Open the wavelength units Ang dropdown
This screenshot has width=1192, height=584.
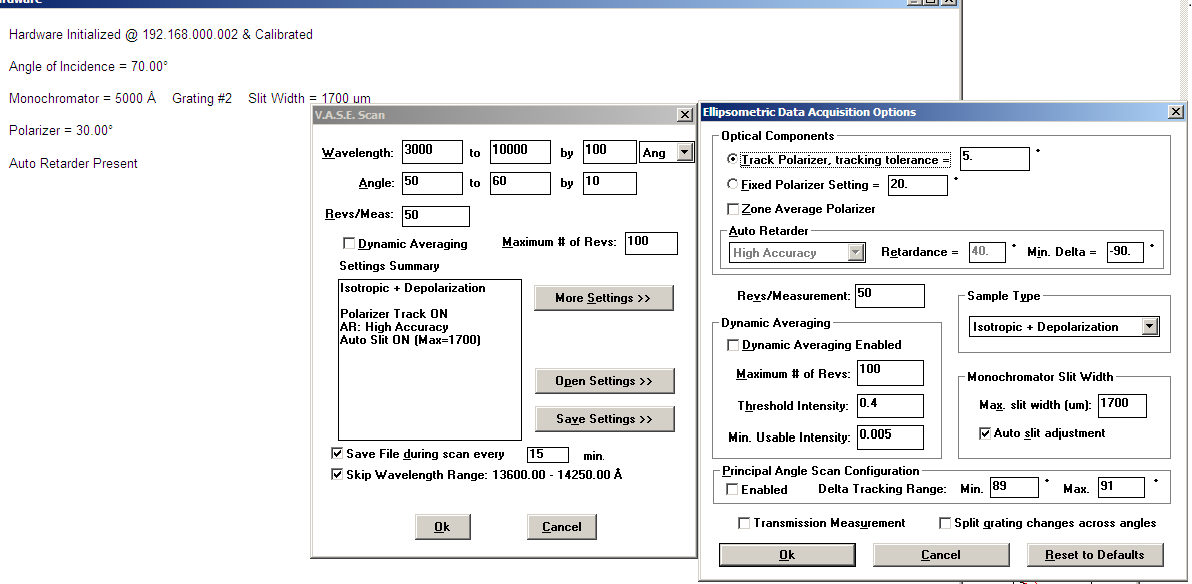(685, 152)
